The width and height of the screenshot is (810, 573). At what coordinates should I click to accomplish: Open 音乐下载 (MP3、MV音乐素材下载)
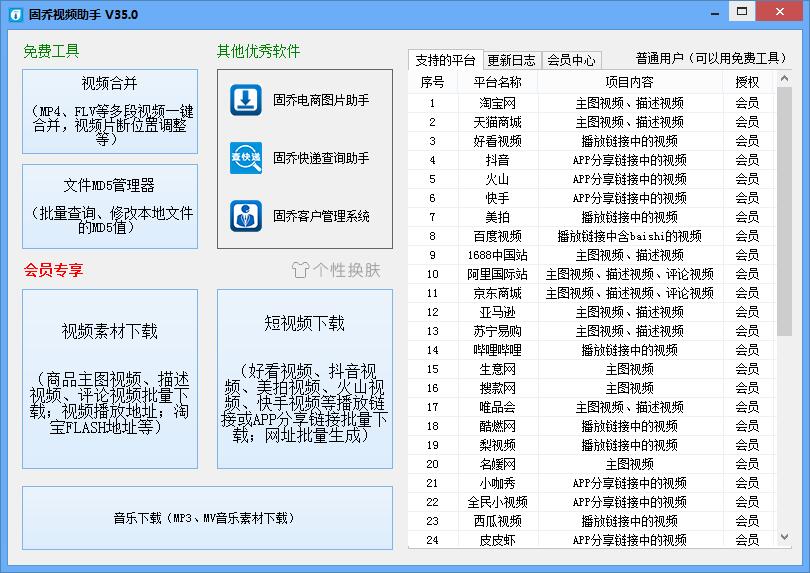[x=207, y=518]
